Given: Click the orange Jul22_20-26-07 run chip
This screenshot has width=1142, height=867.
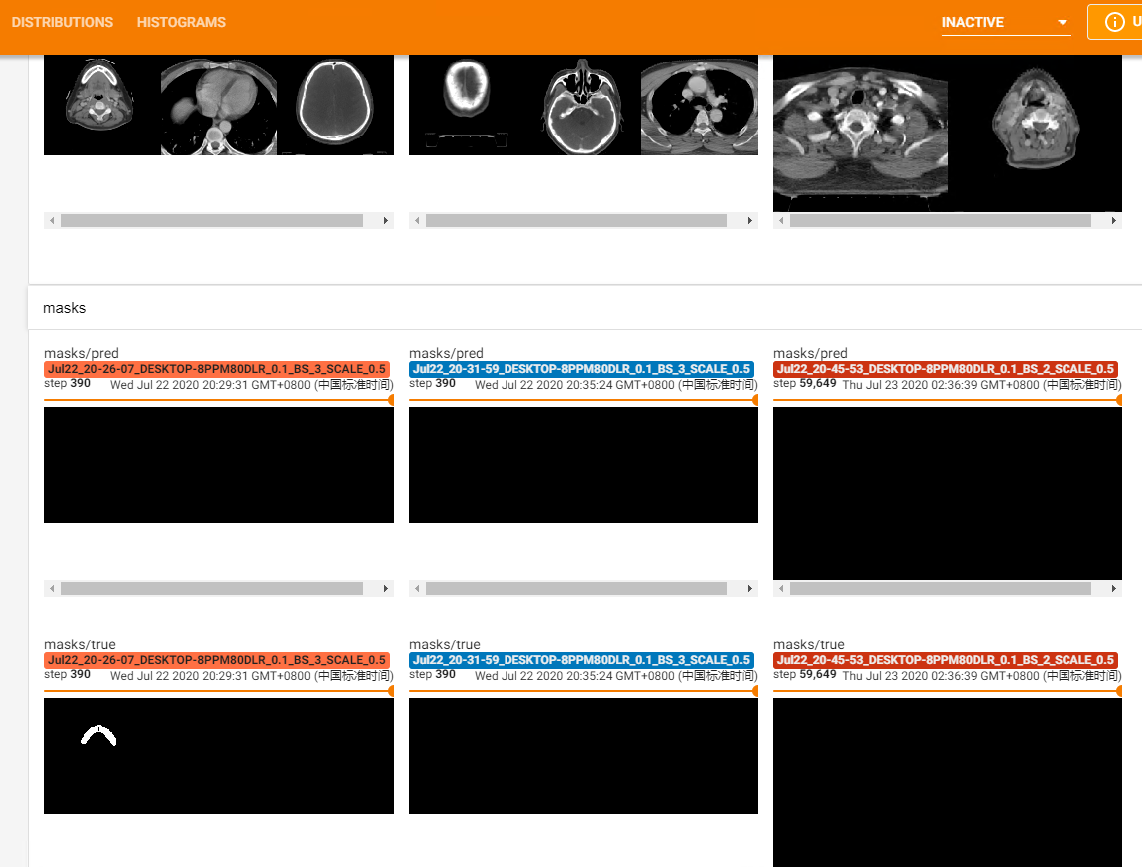Looking at the screenshot, I should click(218, 369).
